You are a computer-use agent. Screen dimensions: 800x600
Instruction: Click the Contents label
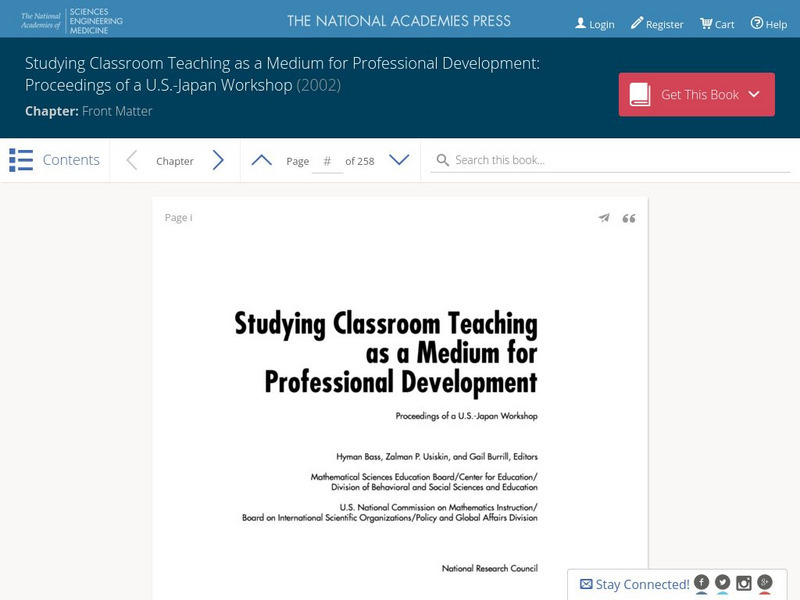click(x=71, y=160)
